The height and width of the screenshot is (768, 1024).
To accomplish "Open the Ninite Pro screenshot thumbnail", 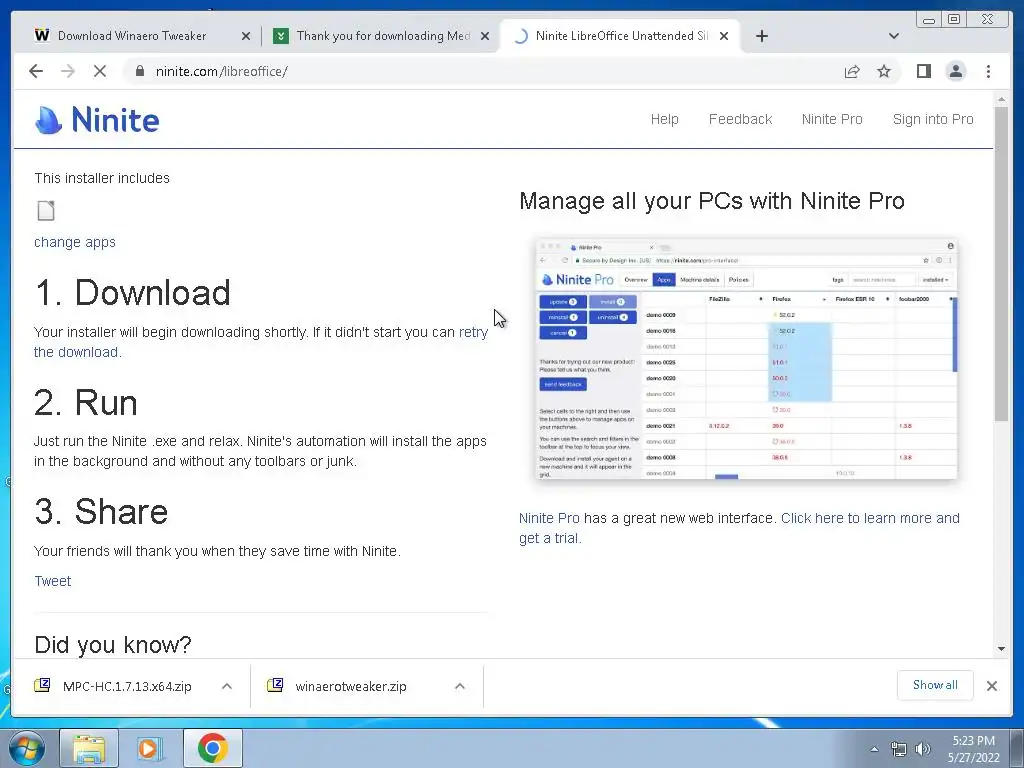I will coord(746,359).
